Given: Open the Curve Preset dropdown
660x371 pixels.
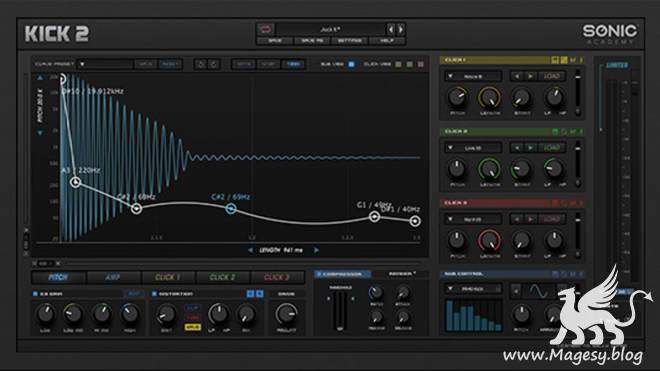Looking at the screenshot, I should (104, 64).
